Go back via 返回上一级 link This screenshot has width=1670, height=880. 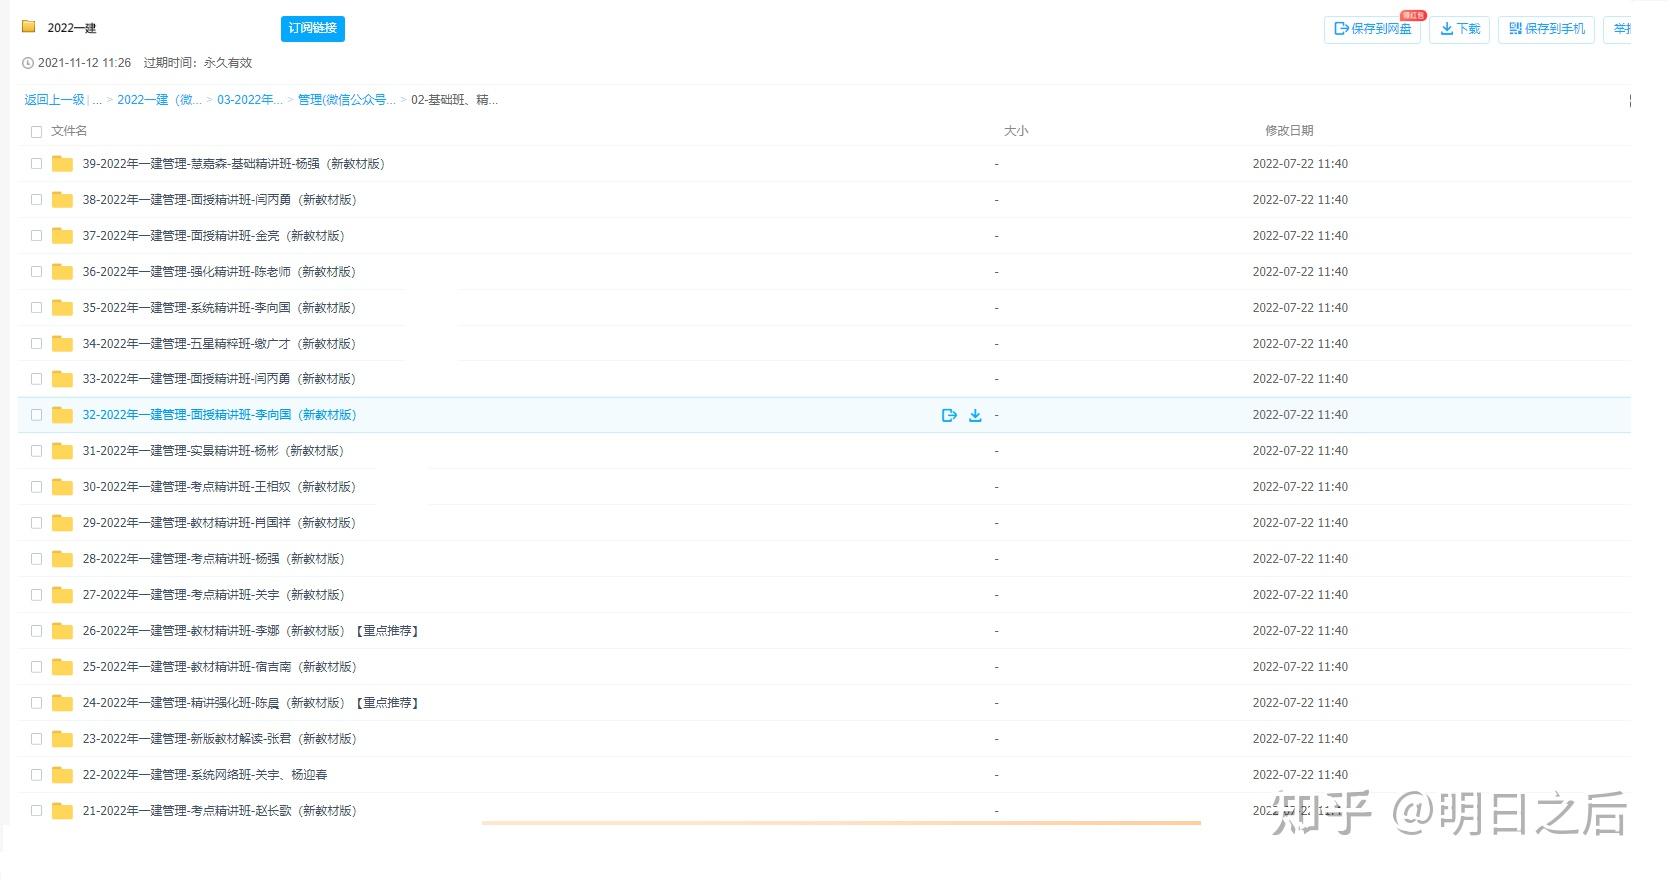click(54, 100)
